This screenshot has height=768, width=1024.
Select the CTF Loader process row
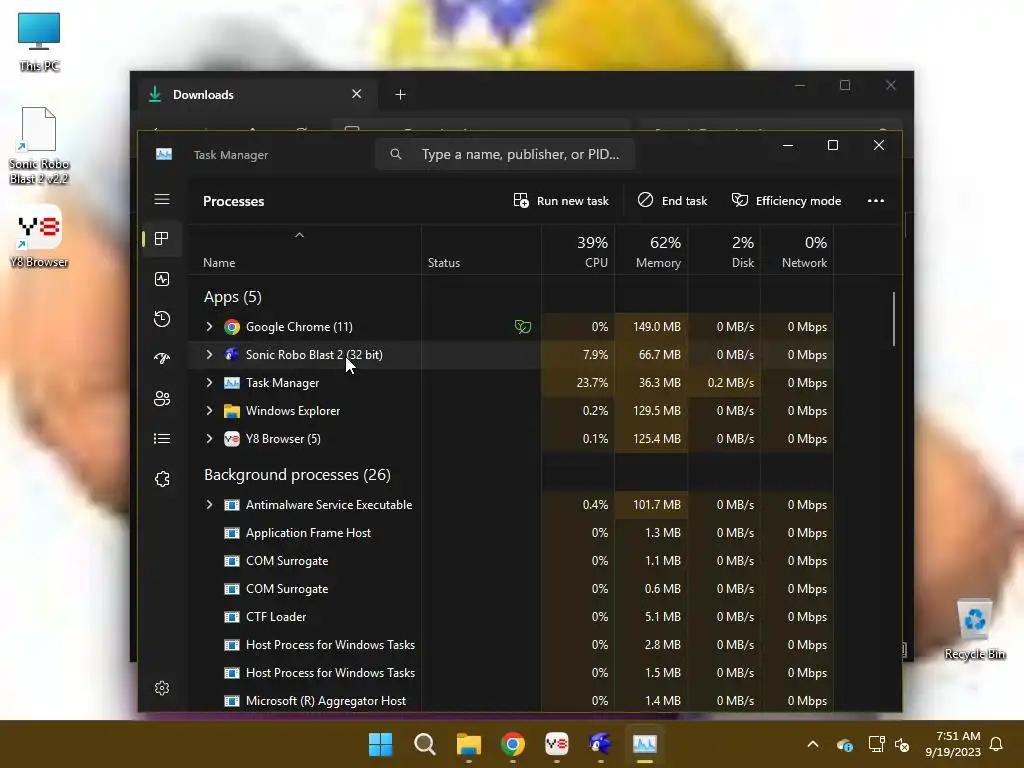click(511, 616)
